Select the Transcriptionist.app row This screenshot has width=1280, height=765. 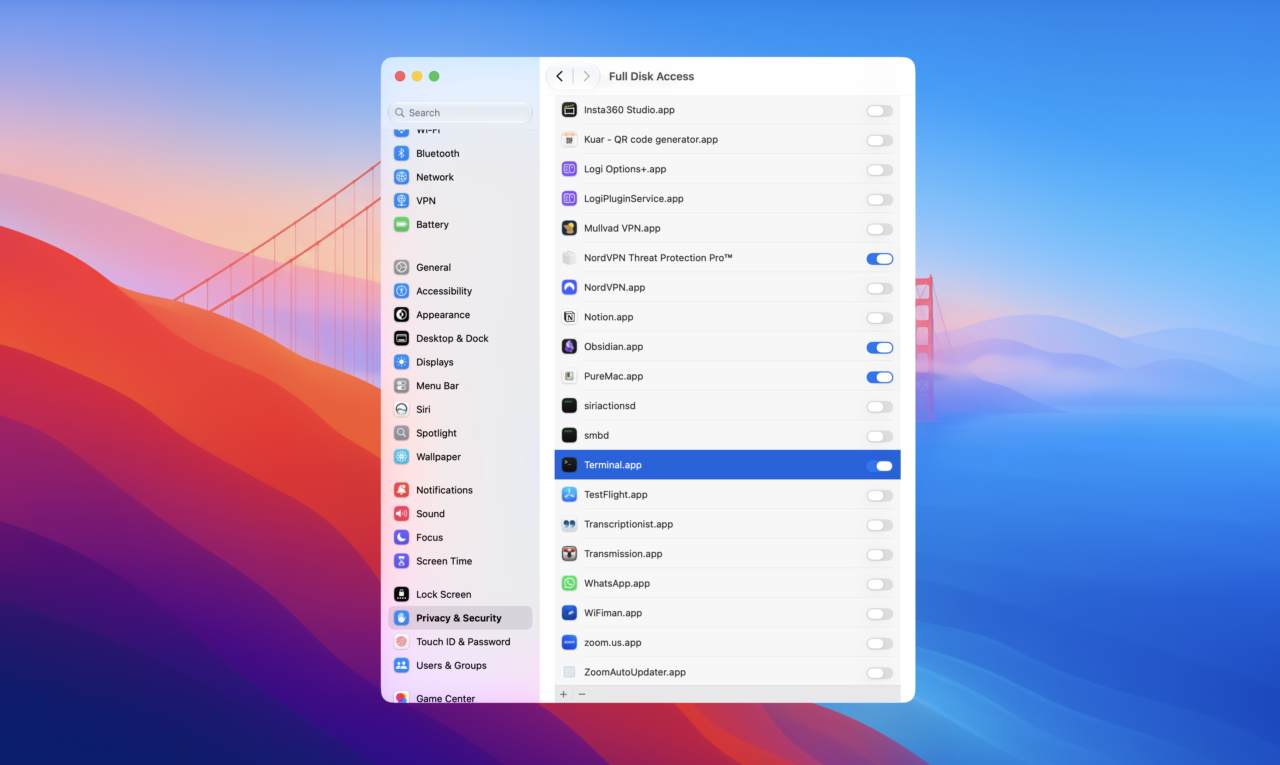coord(728,524)
